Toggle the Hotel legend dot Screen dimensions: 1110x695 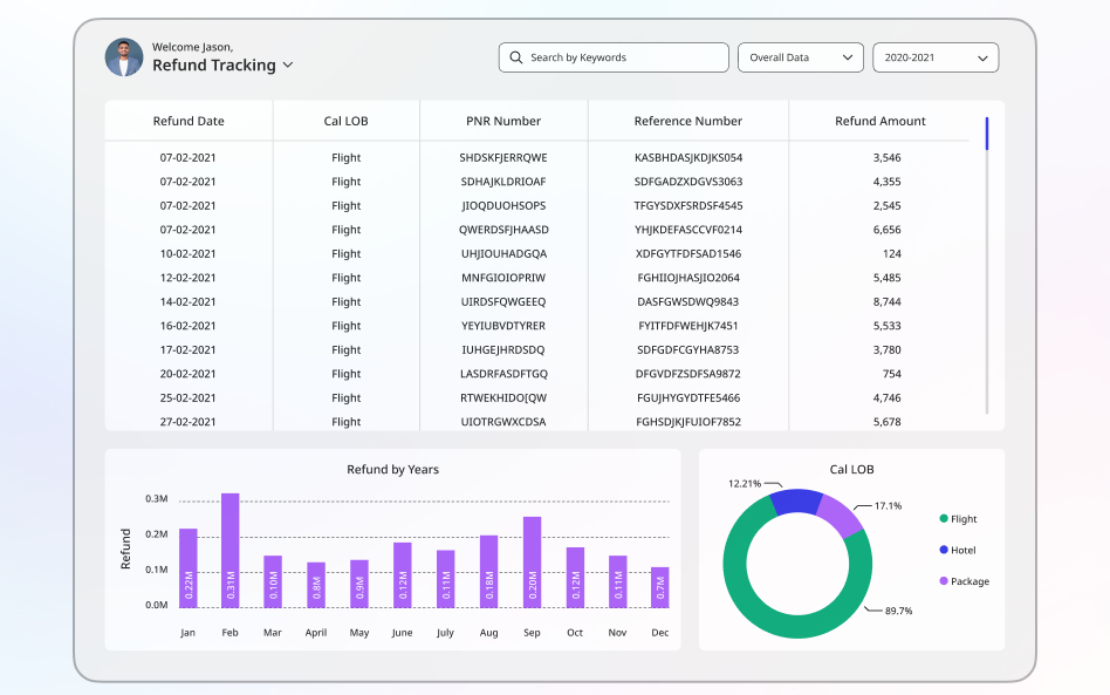(944, 550)
